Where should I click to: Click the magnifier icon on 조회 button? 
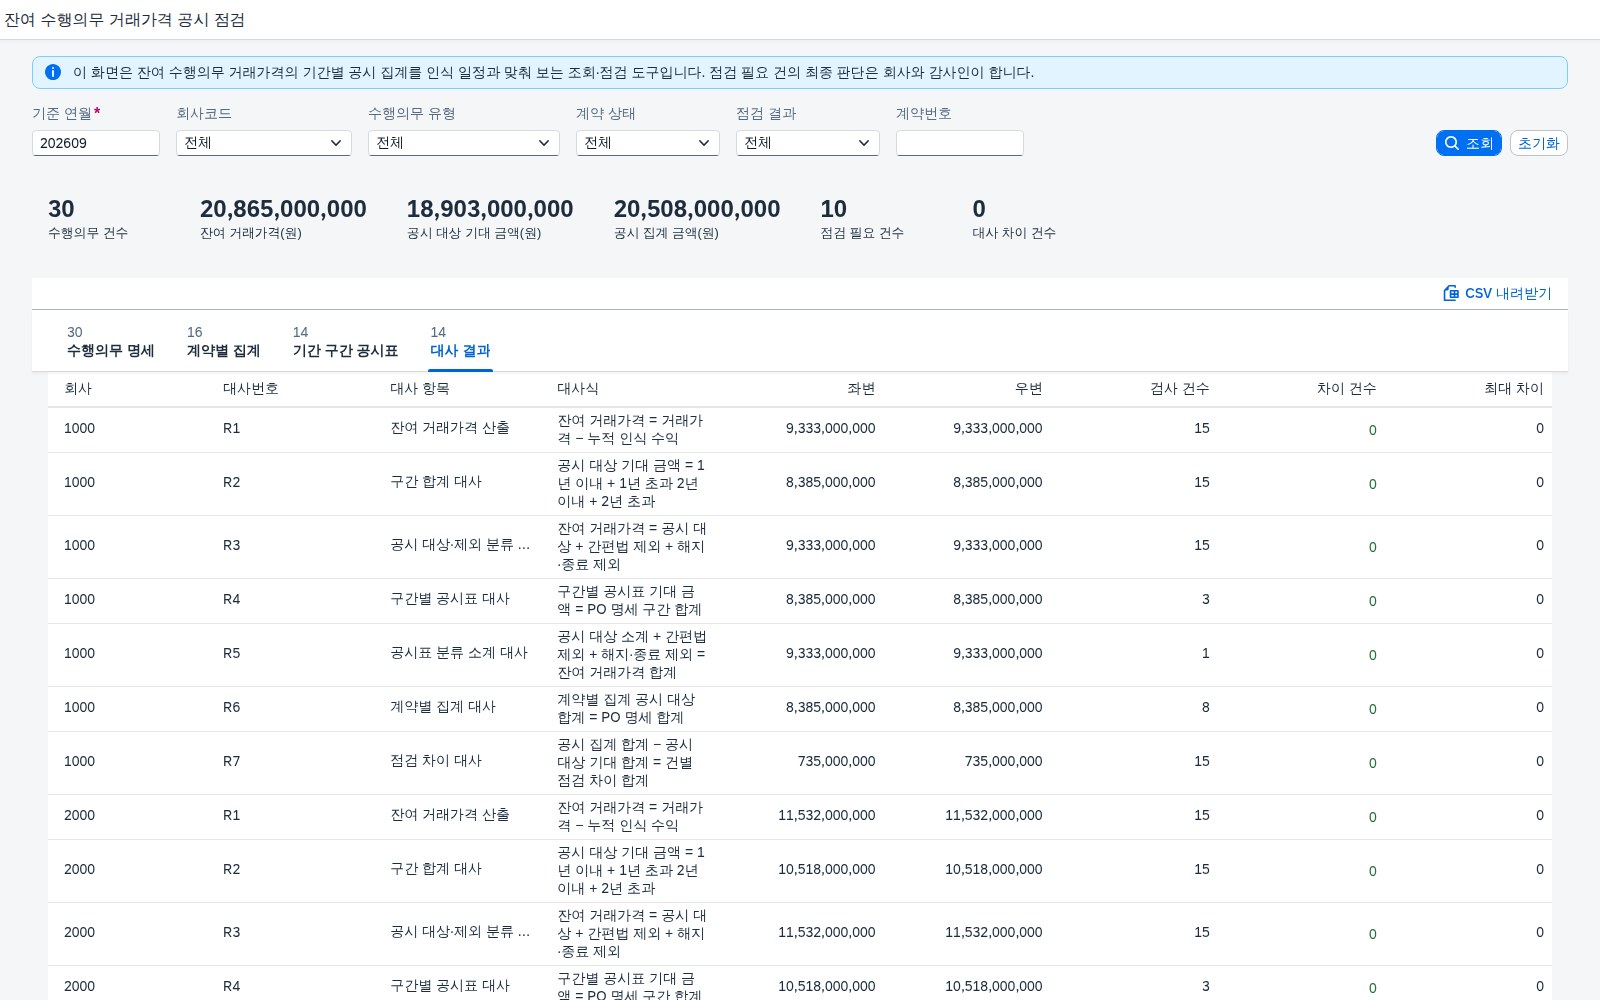tap(1452, 143)
